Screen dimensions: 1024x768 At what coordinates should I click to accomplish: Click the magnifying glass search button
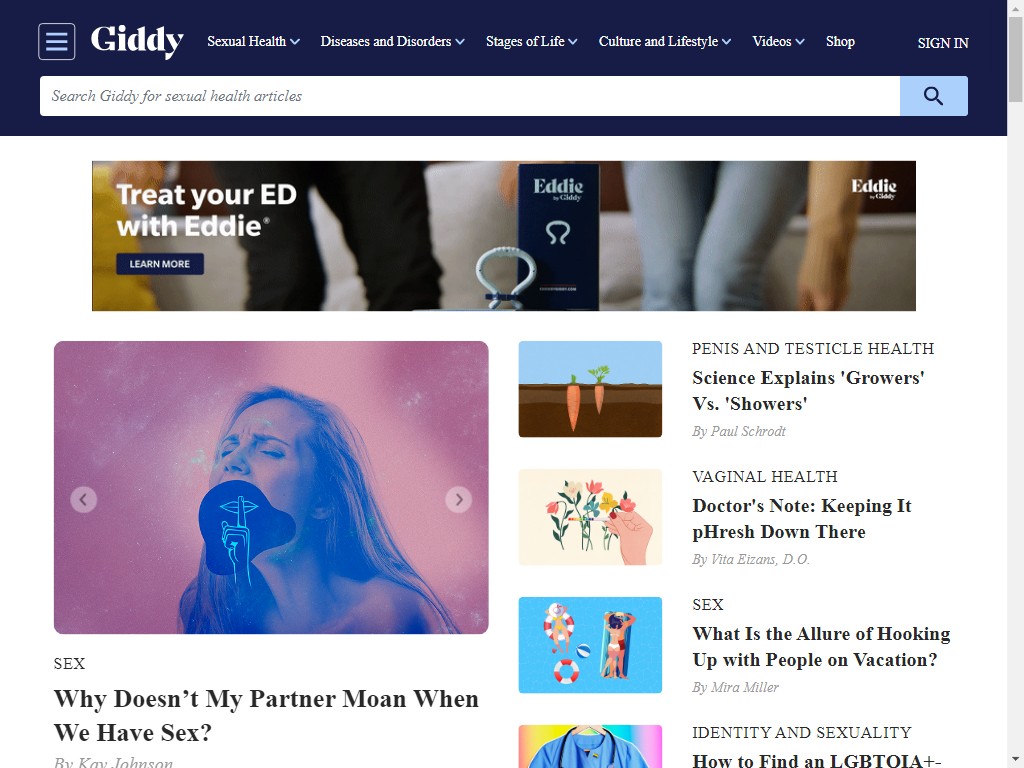(934, 96)
